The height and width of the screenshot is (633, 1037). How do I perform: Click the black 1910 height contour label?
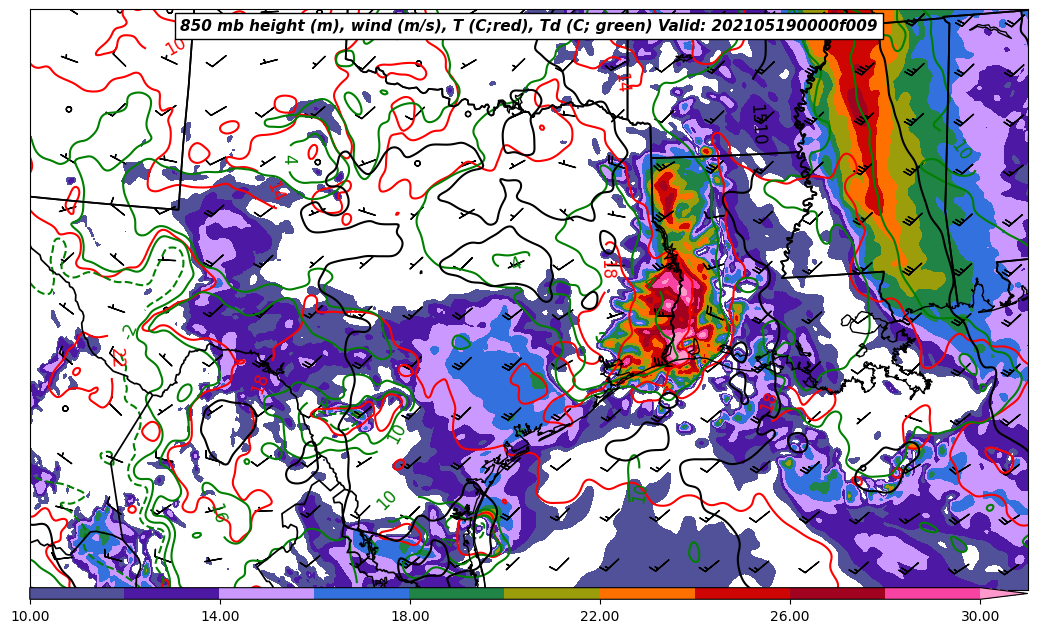(x=759, y=124)
